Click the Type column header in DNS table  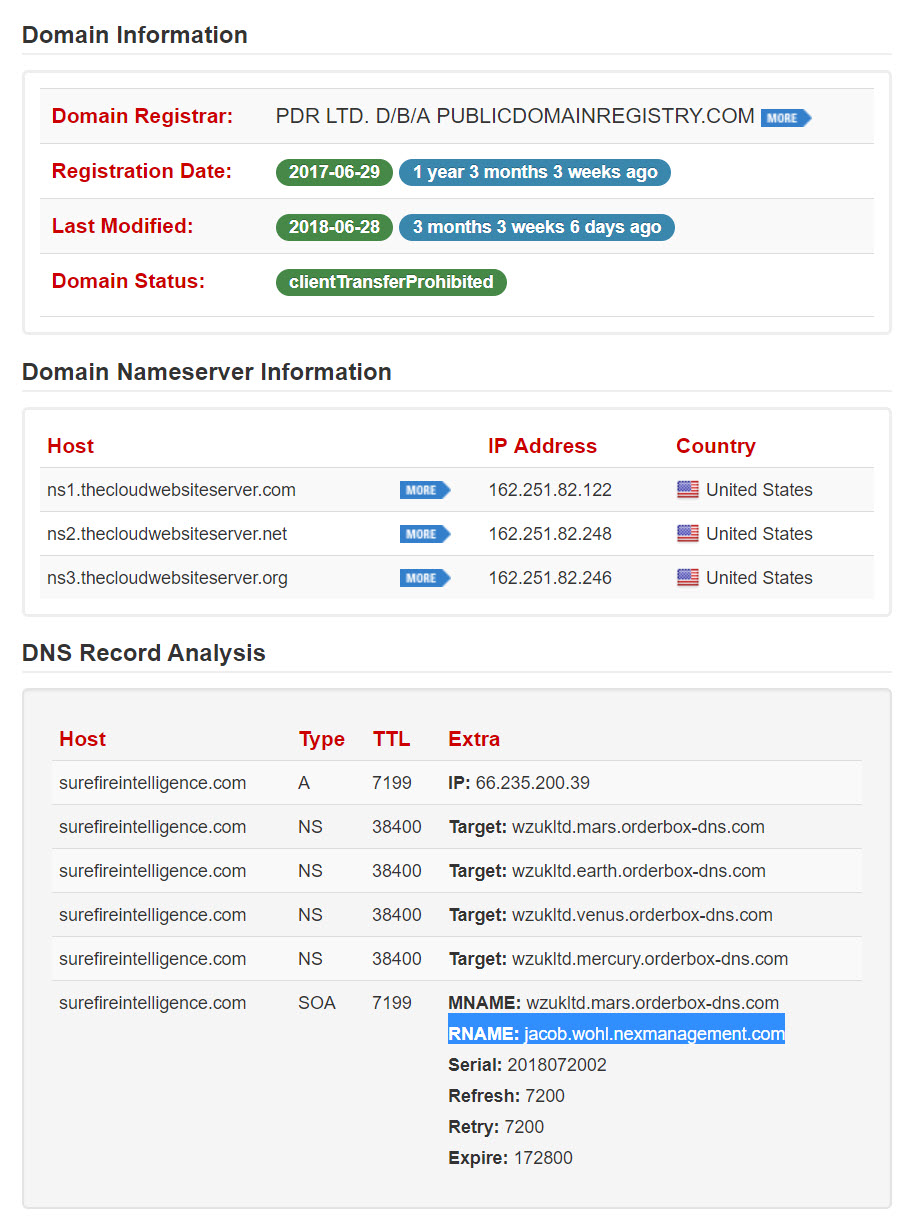tap(322, 739)
